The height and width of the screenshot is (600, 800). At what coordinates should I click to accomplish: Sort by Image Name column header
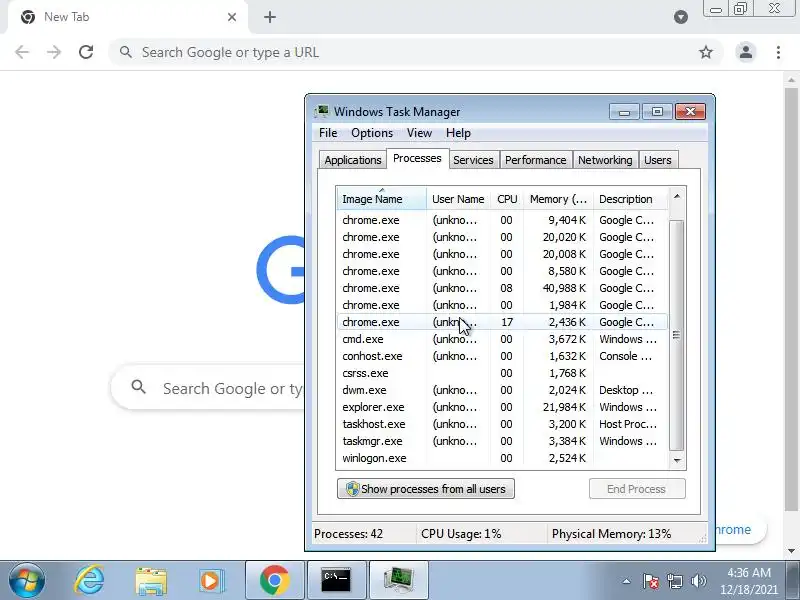click(381, 198)
